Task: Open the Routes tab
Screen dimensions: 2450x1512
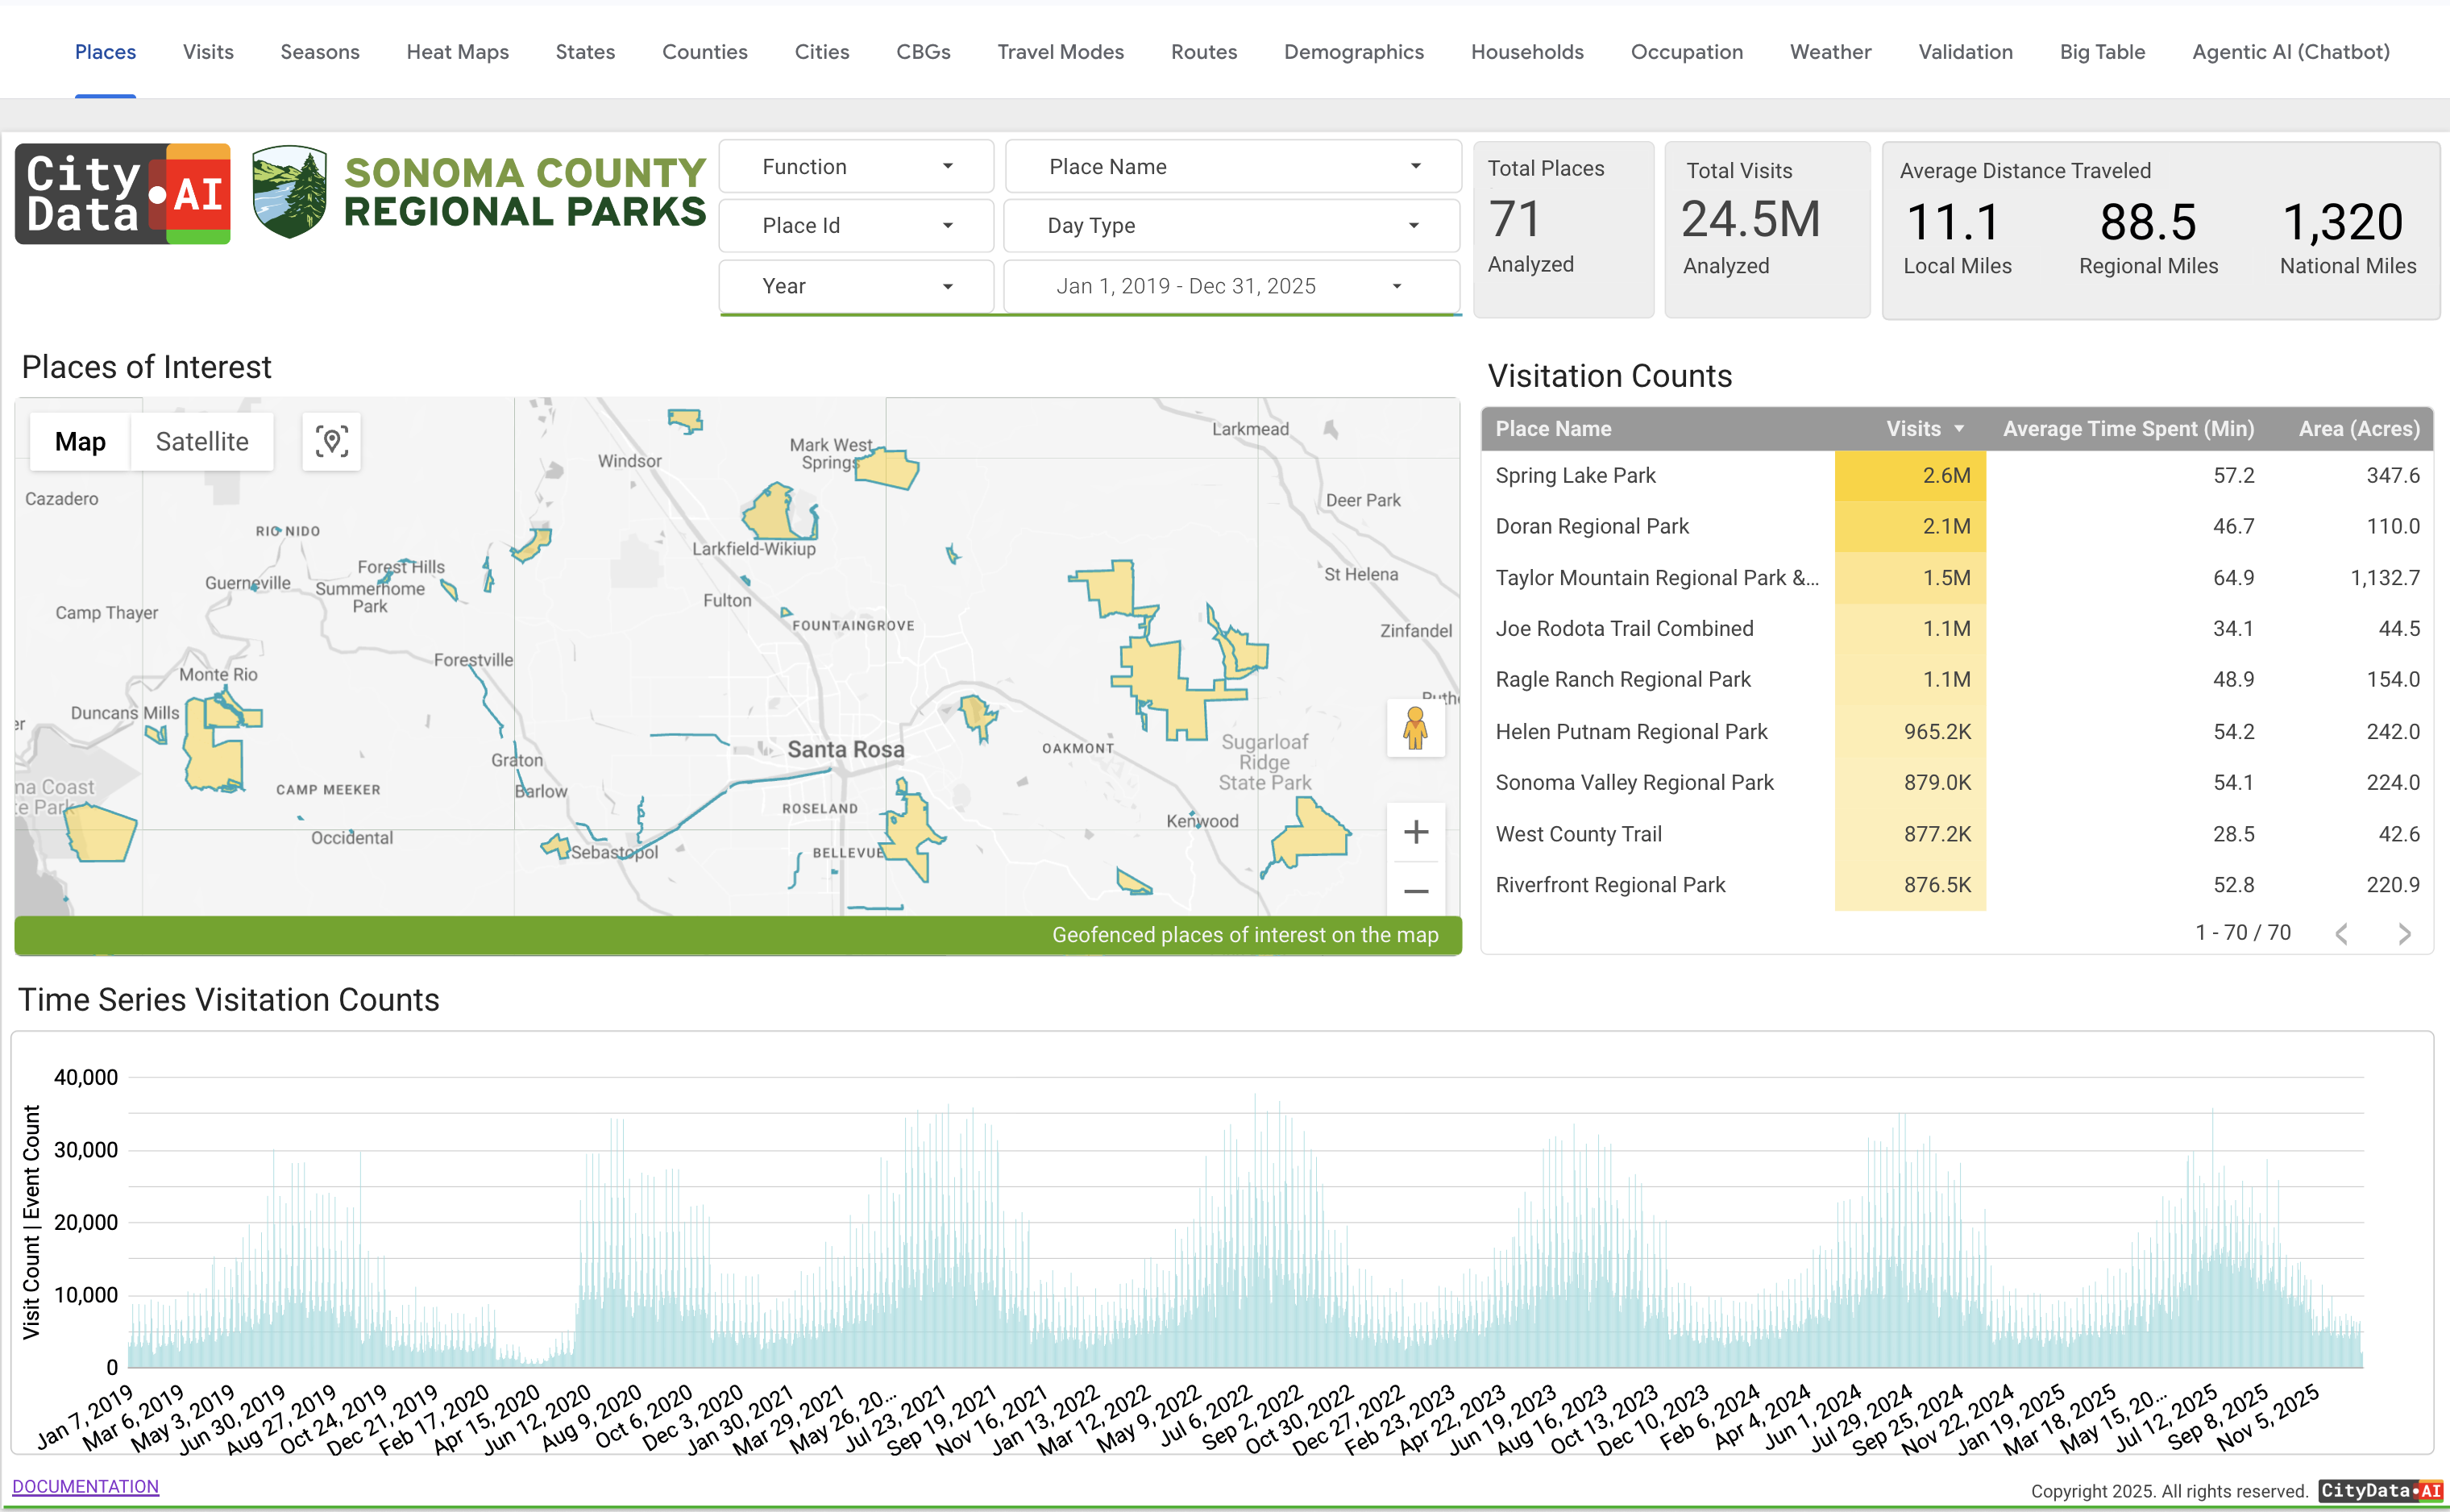Action: click(x=1204, y=52)
